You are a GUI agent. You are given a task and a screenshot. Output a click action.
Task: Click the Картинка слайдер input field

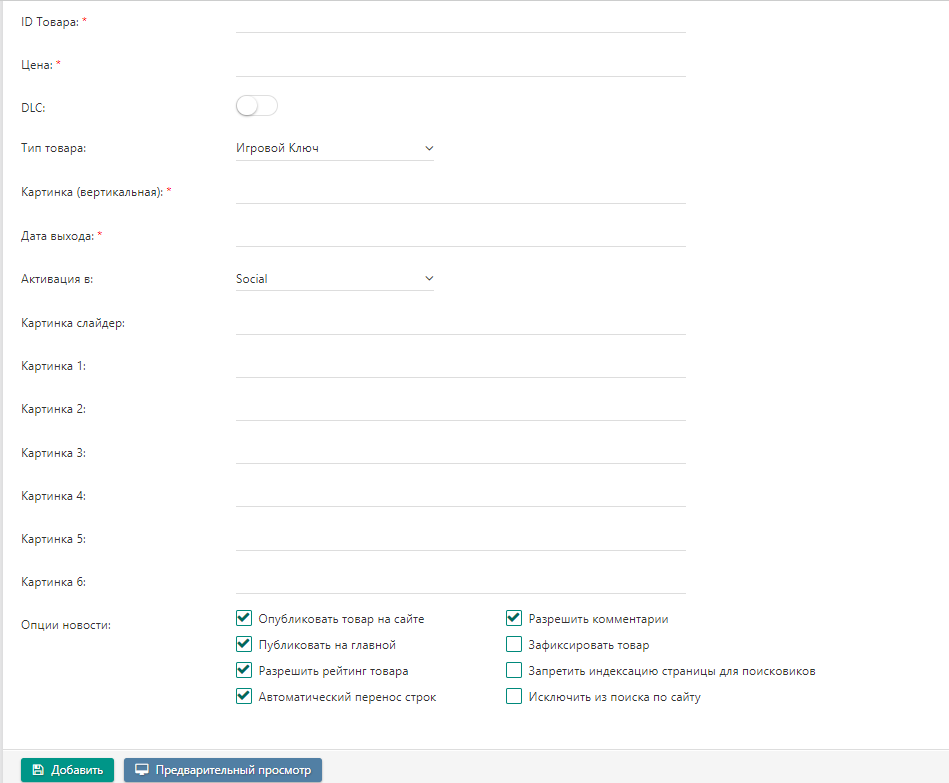pos(460,322)
